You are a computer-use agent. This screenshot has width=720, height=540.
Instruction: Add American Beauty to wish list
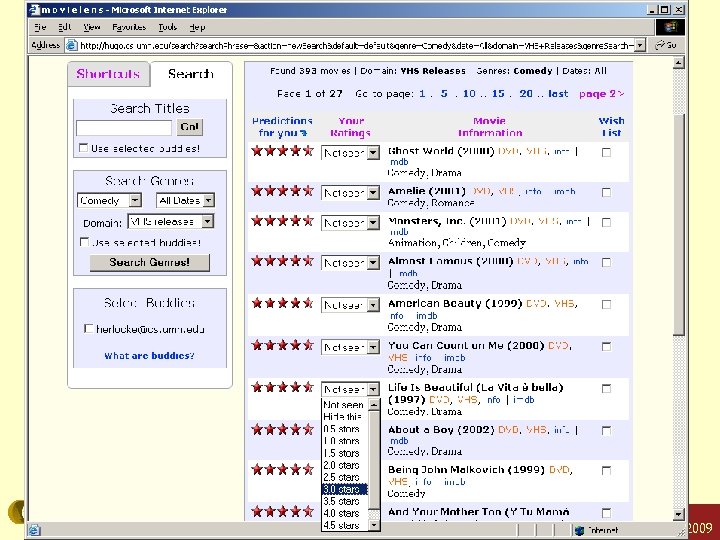pos(606,304)
